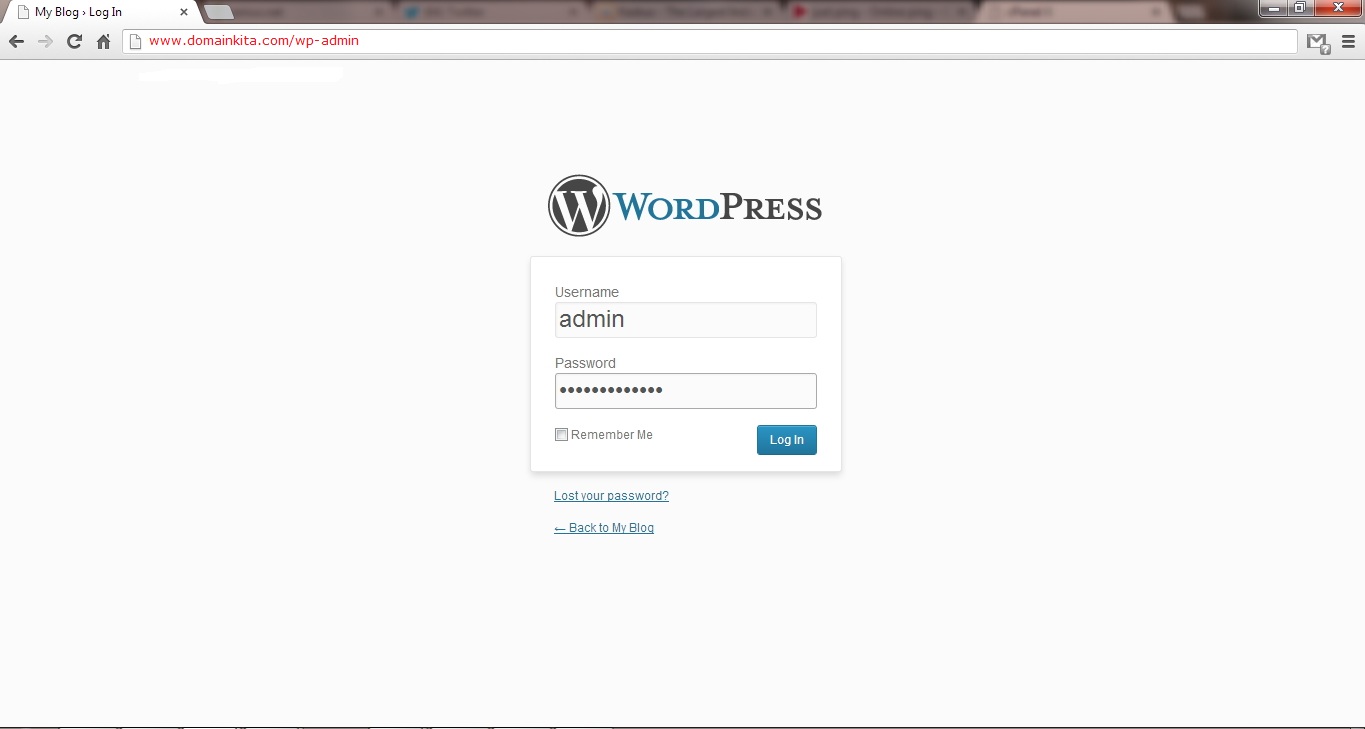Close the My Blog Log In tab
The width and height of the screenshot is (1365, 729).
click(184, 12)
